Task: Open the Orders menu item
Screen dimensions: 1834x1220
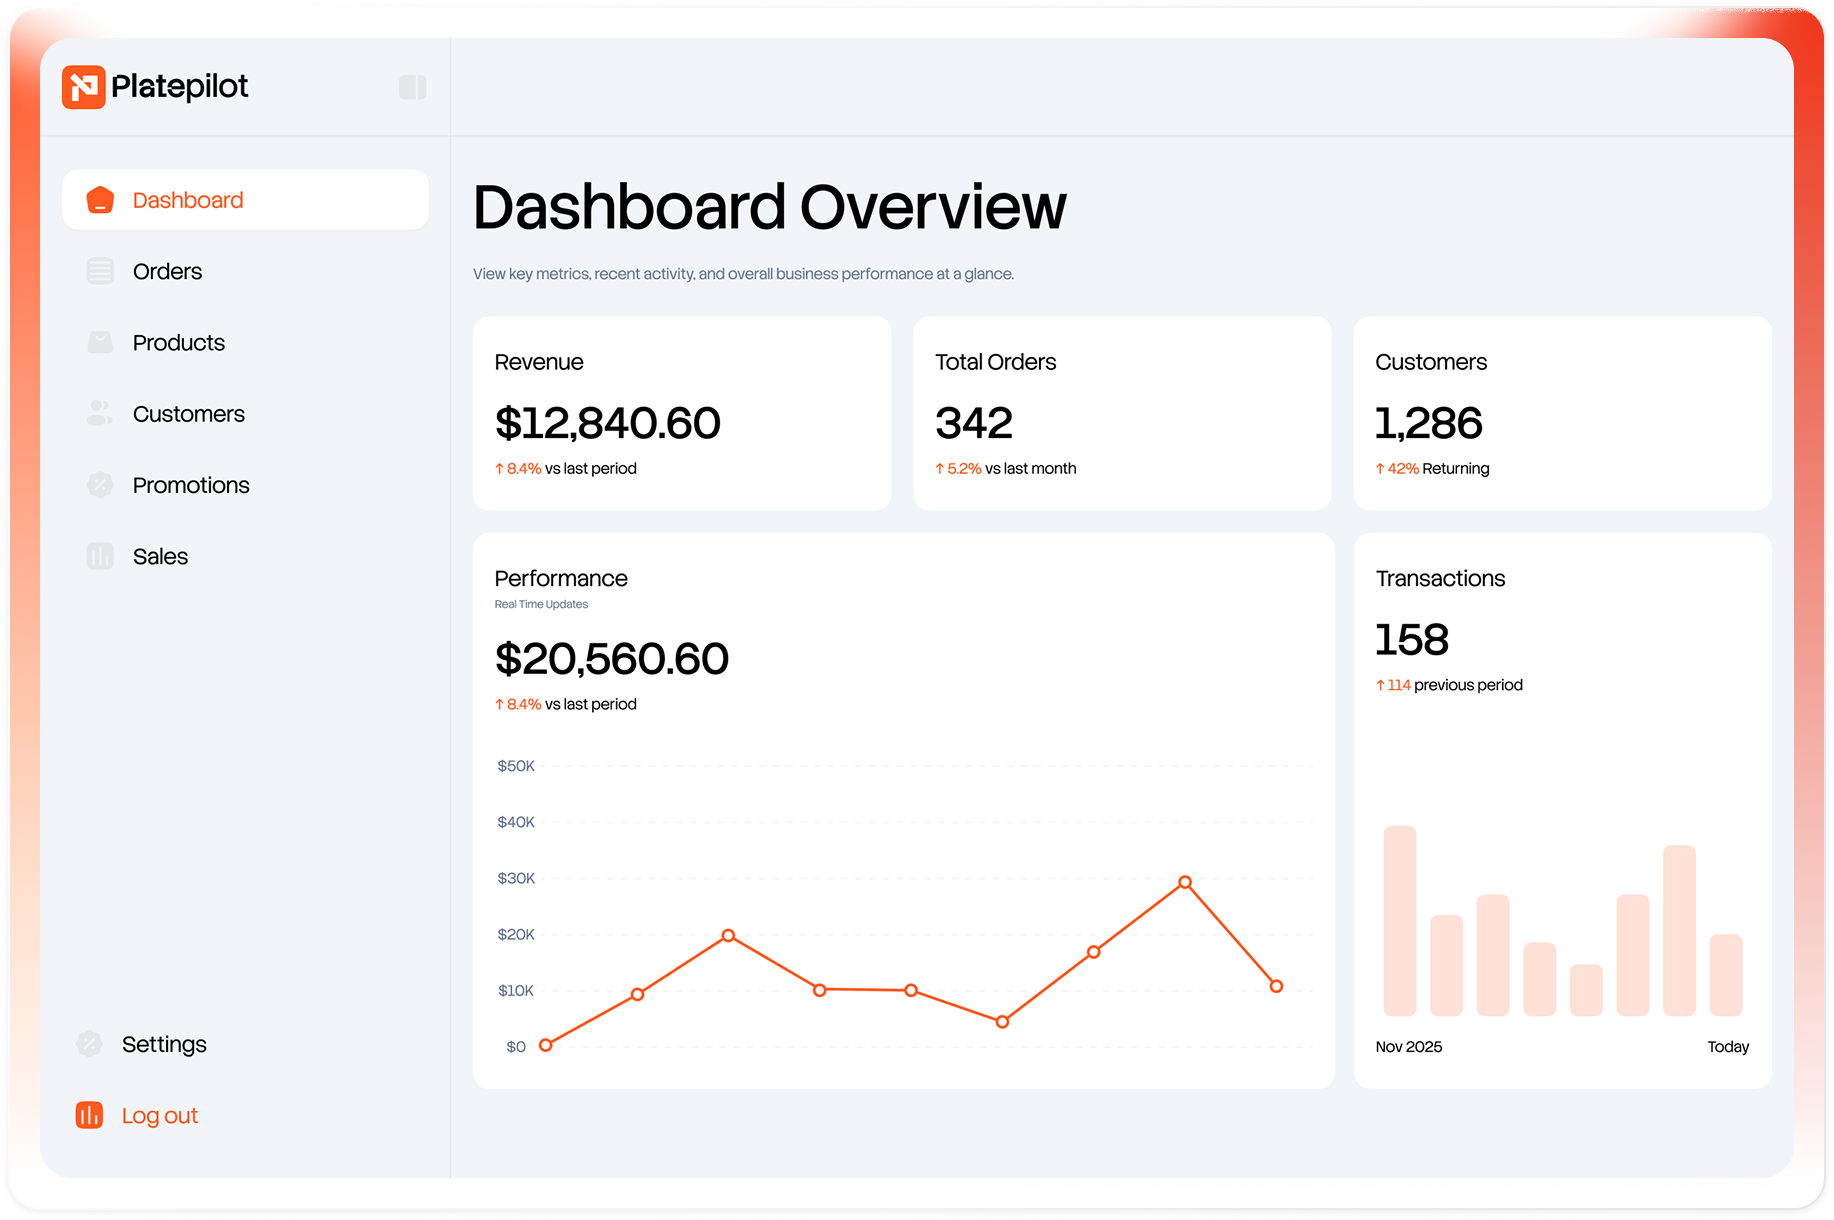Action: pos(167,271)
